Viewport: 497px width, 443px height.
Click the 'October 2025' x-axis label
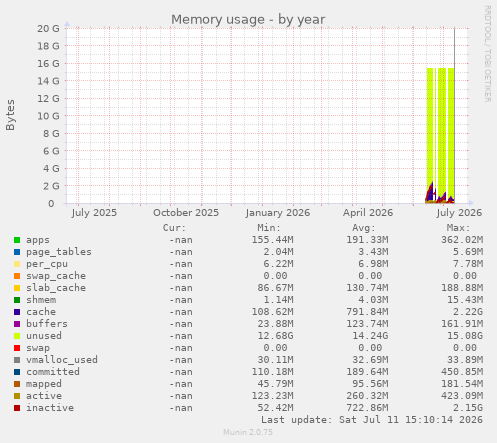pos(186,213)
